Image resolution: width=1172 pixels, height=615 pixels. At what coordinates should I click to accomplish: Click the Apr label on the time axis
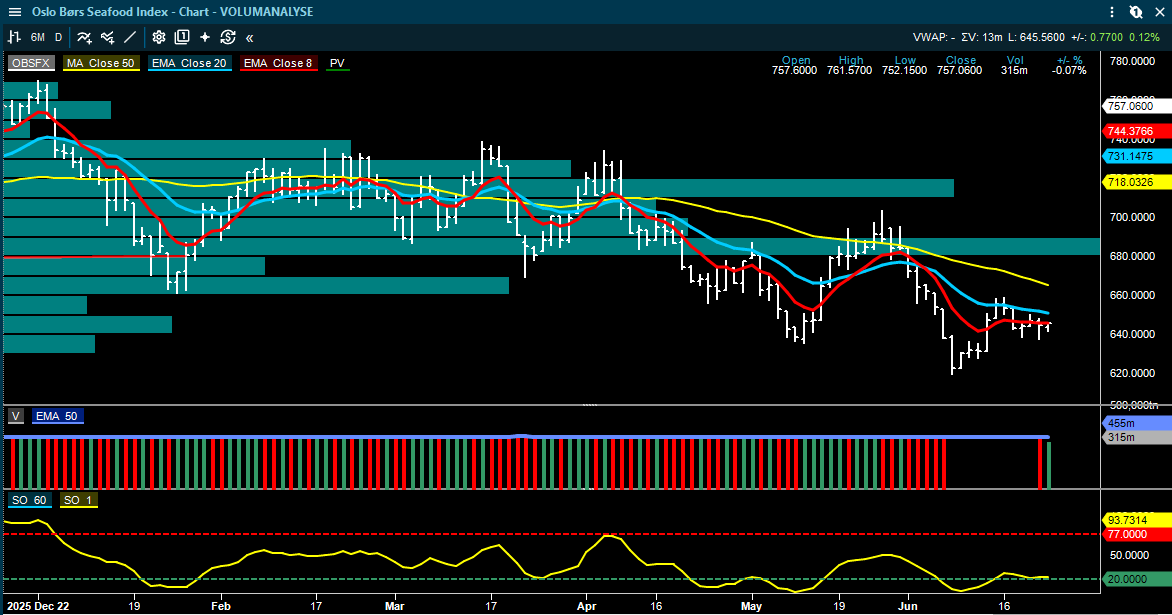pos(587,606)
